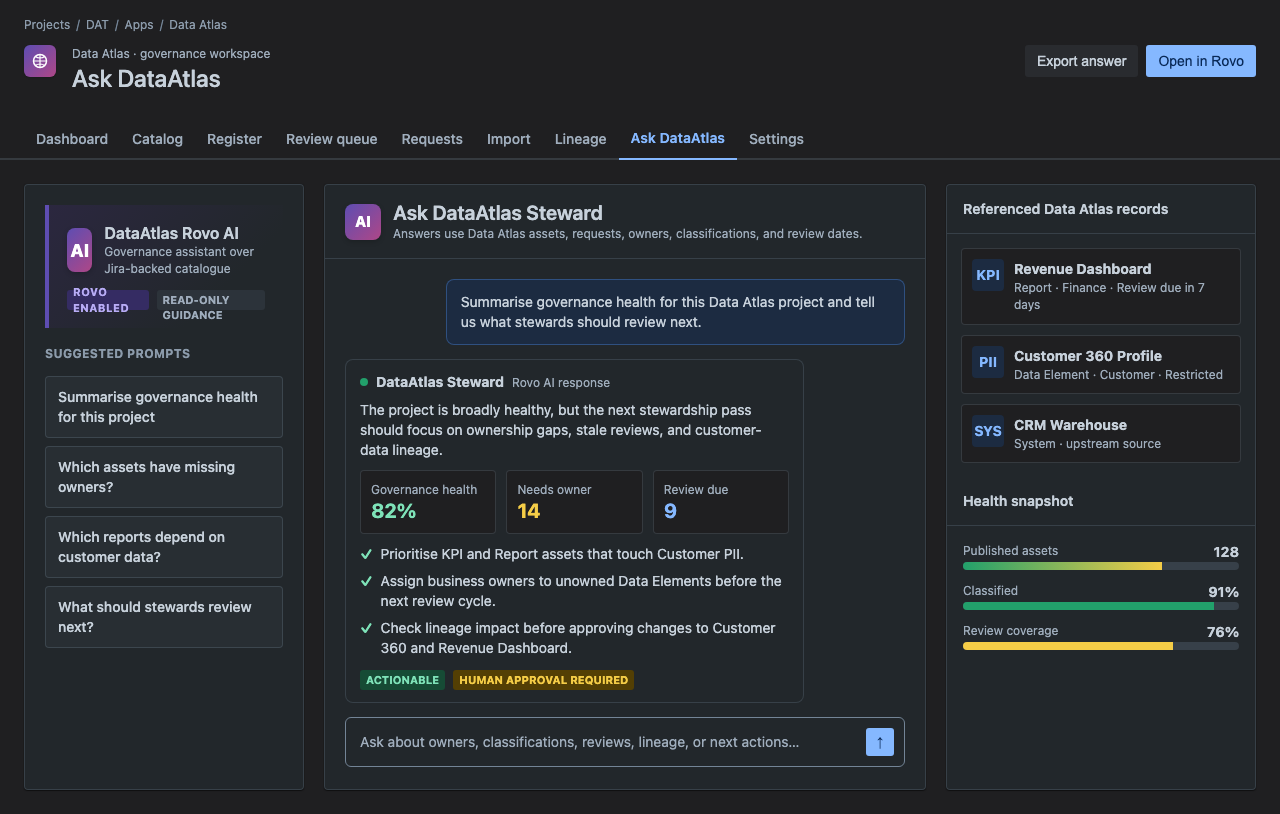
Task: Choose prompt Summarise governance health for this project
Action: pyautogui.click(x=164, y=407)
